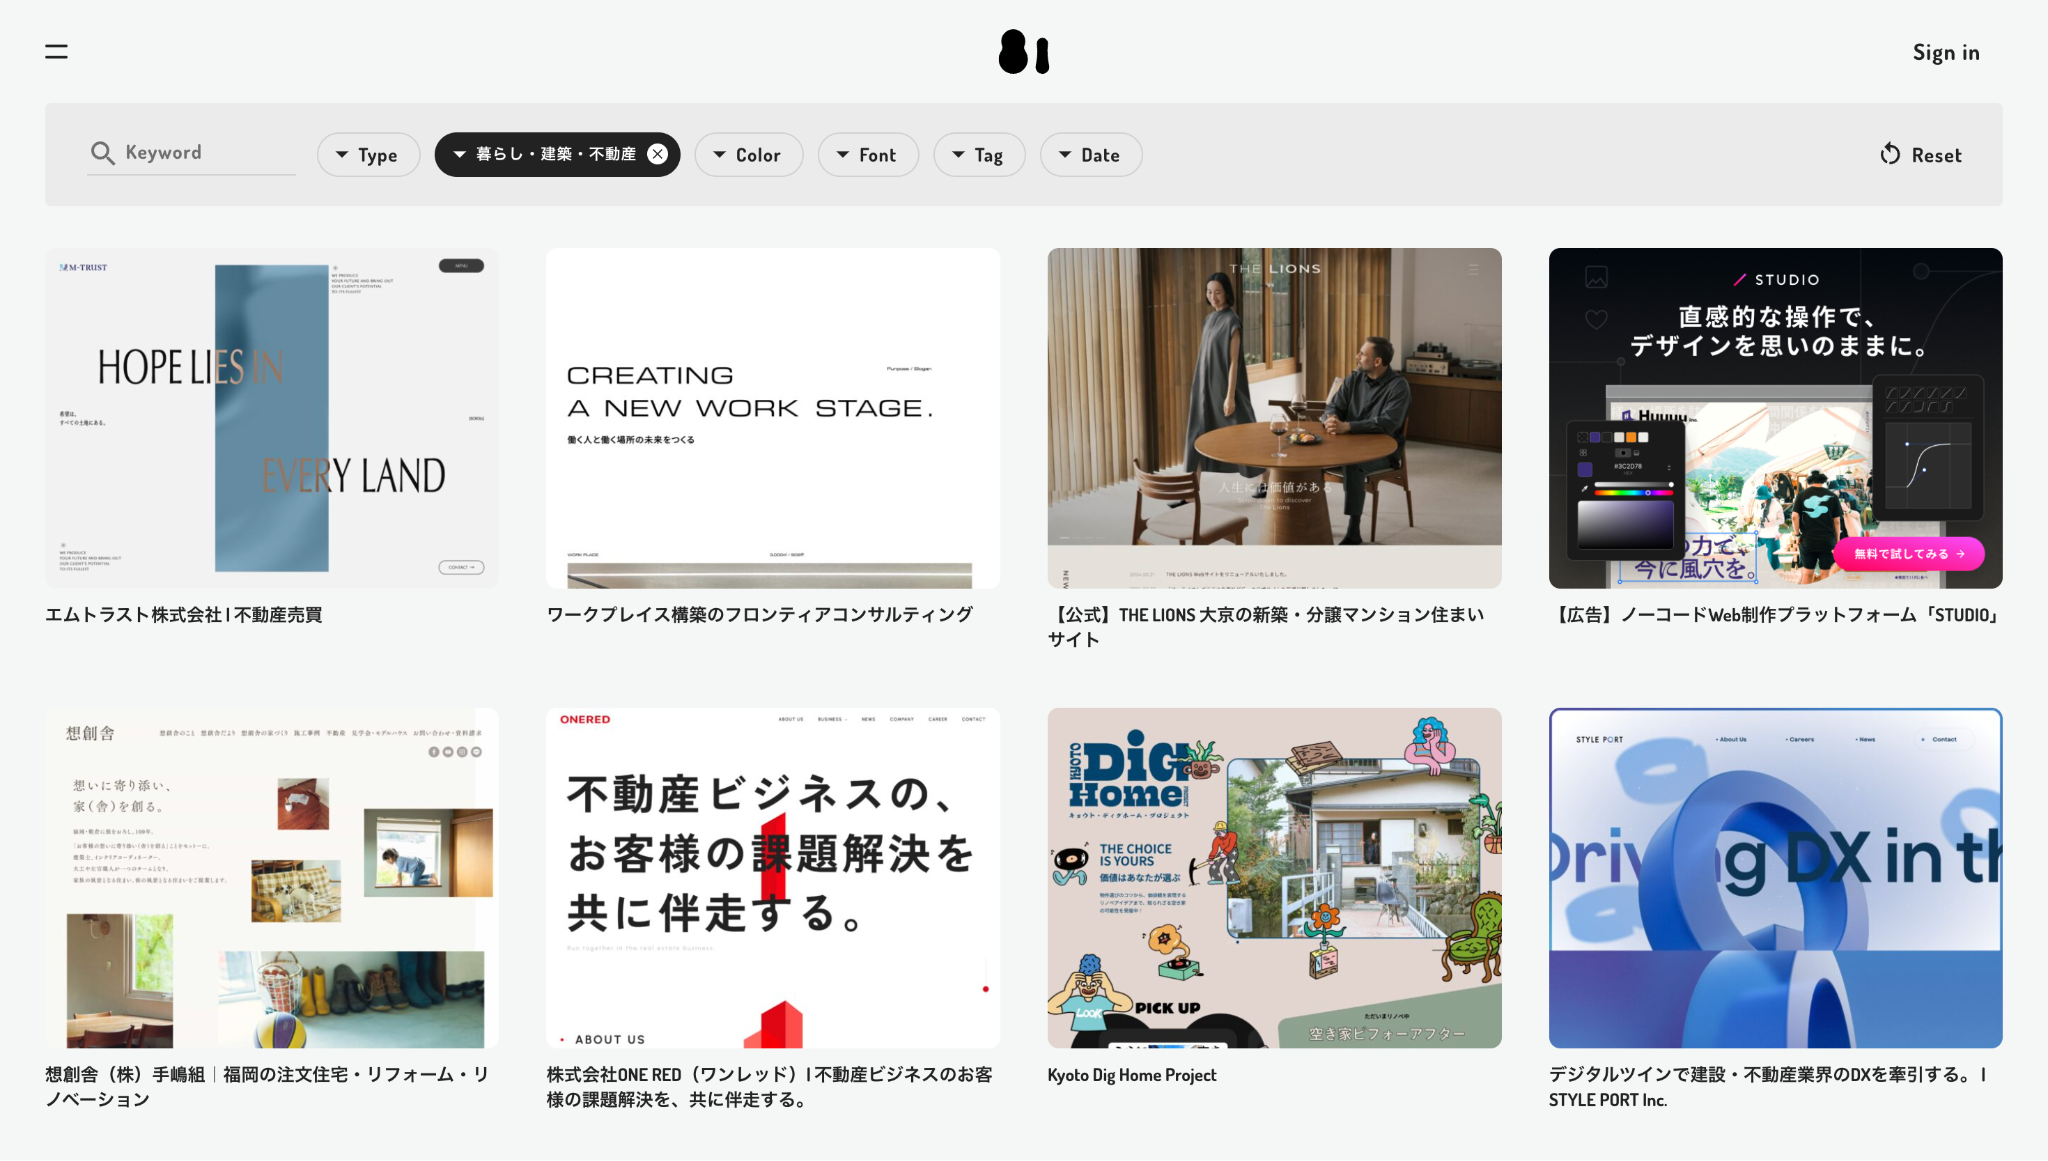This screenshot has height=1161, width=2048.
Task: Click the Reset circular arrow icon
Action: tap(1889, 154)
